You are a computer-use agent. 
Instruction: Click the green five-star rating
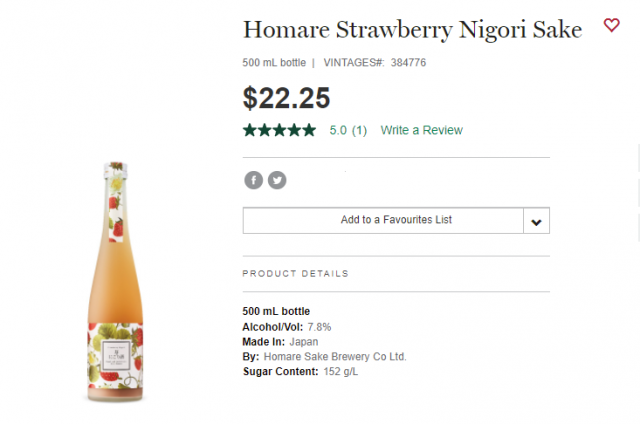pyautogui.click(x=280, y=130)
